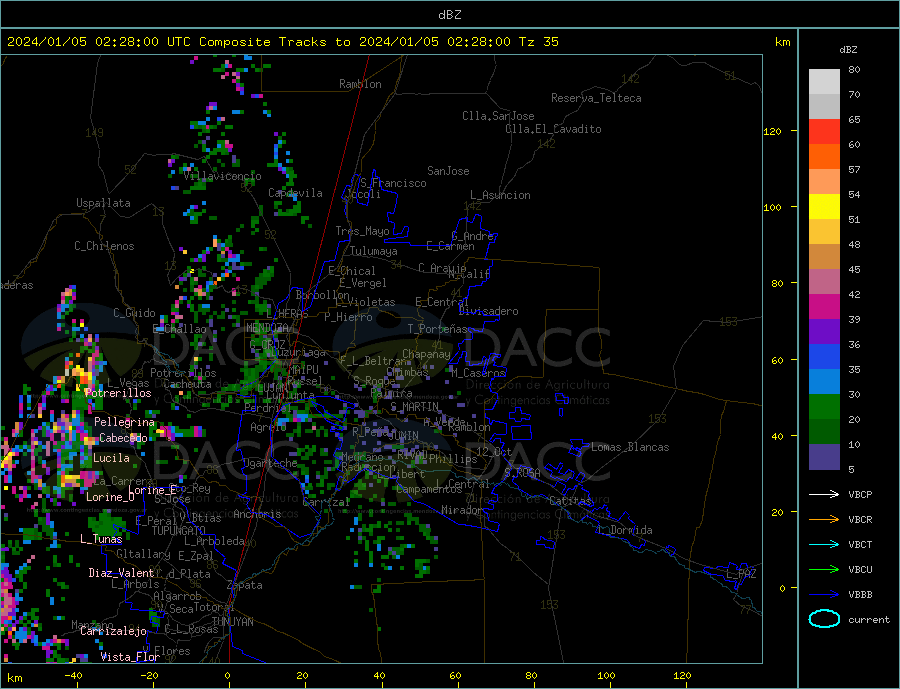Click the orange VBCR arrow icon

(824, 520)
